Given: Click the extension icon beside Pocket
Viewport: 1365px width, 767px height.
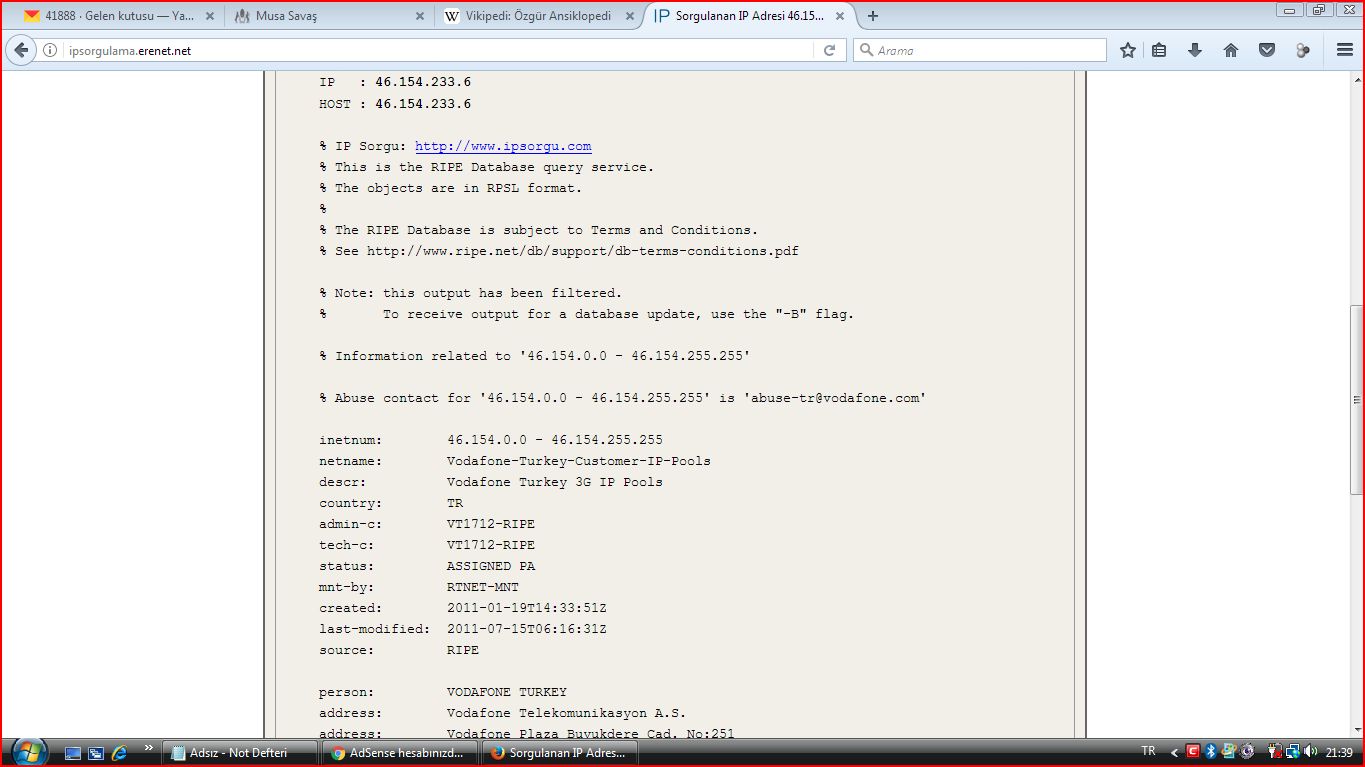Looking at the screenshot, I should tap(1302, 50).
